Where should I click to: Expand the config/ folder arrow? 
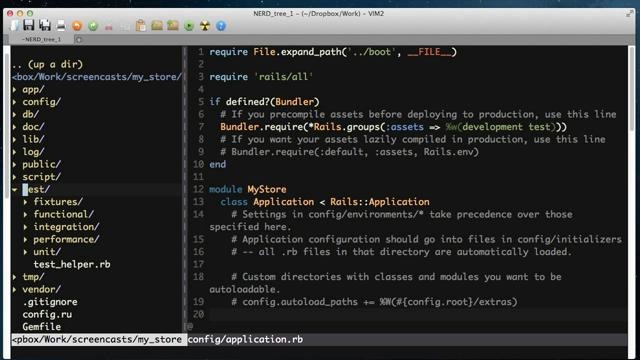pos(15,102)
